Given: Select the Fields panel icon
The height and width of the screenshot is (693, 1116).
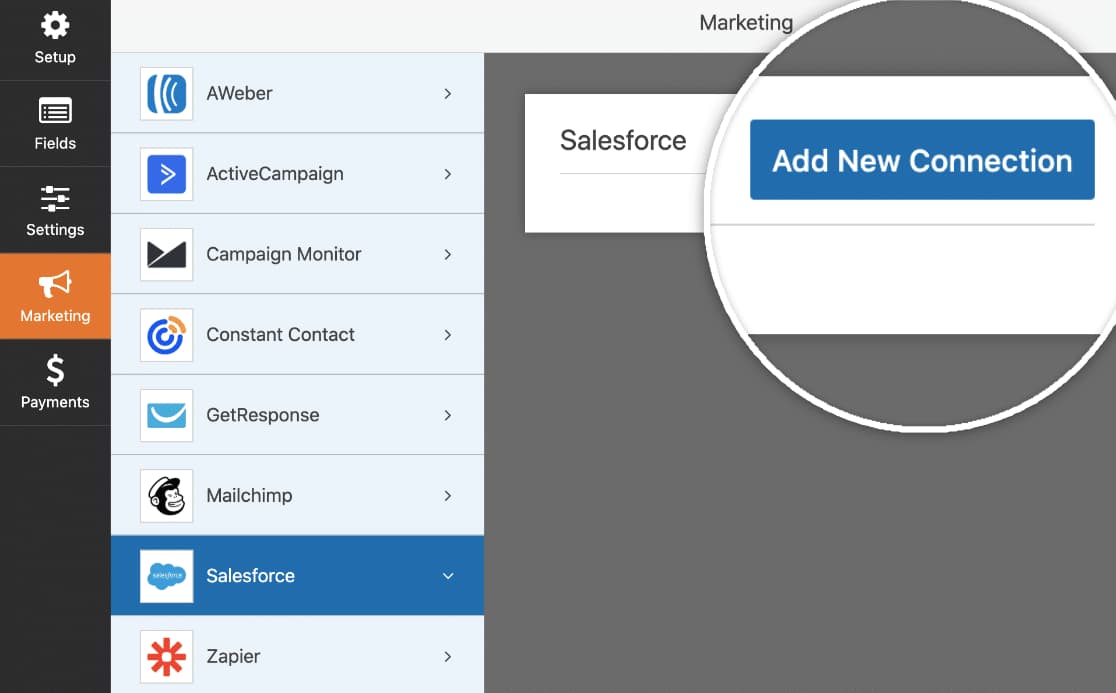Looking at the screenshot, I should [55, 112].
